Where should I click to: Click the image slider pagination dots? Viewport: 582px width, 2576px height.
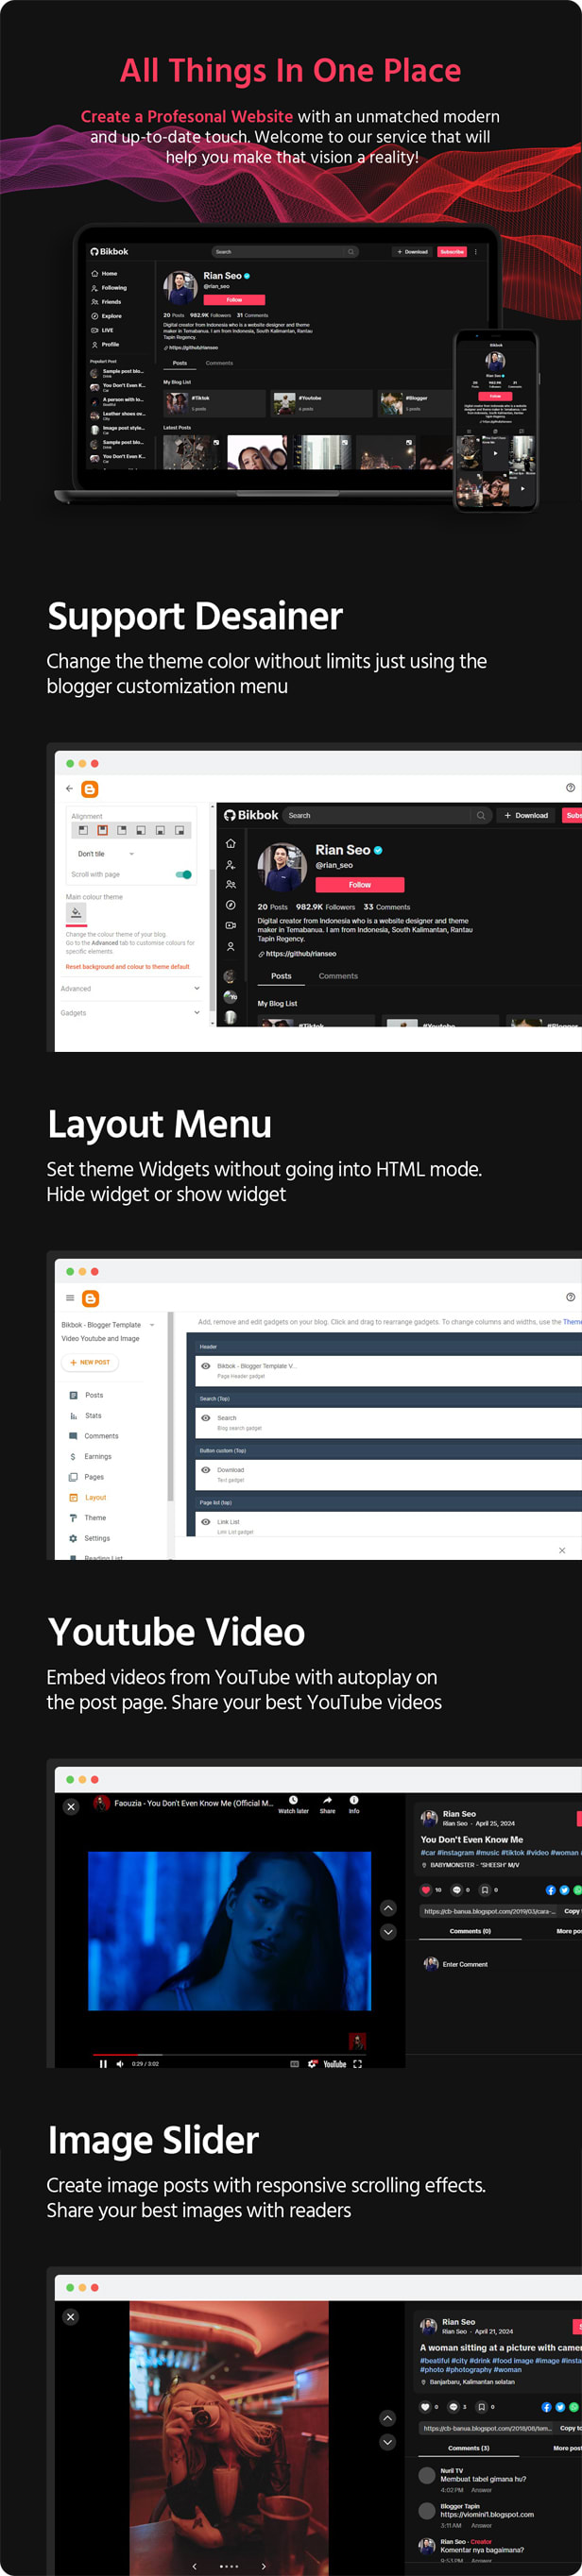[x=228, y=2566]
